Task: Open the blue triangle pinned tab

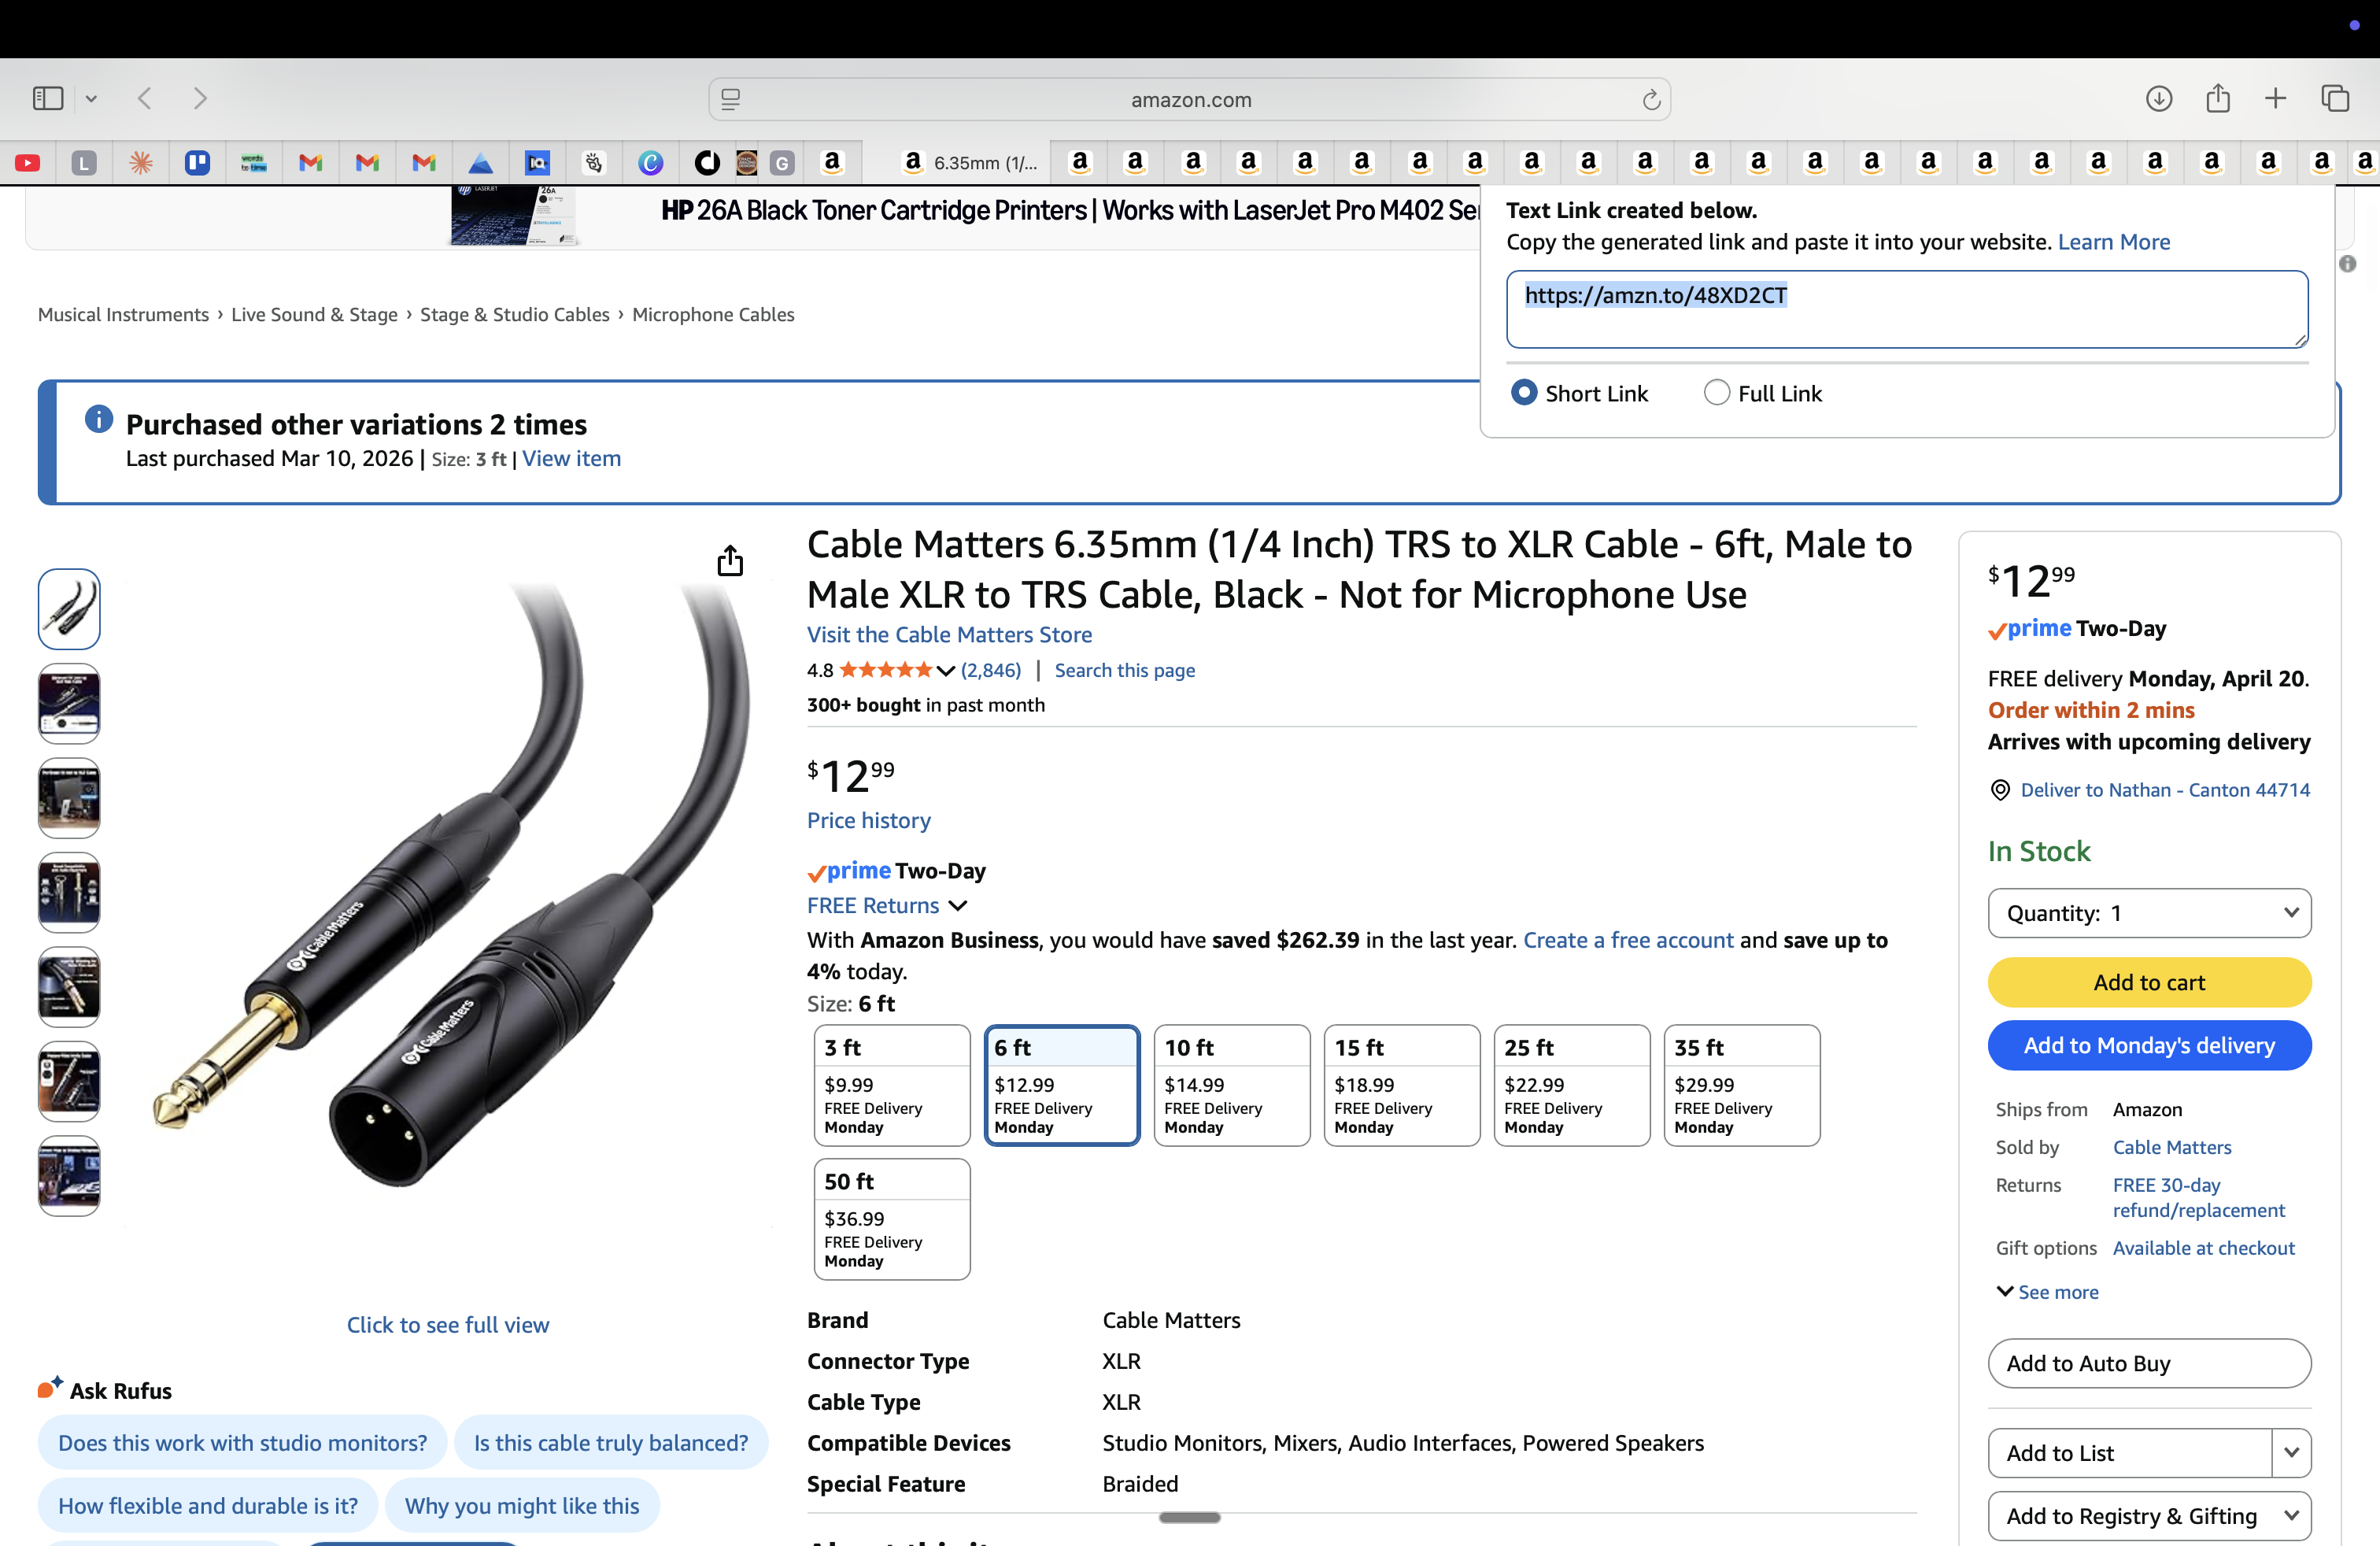Action: [x=481, y=162]
